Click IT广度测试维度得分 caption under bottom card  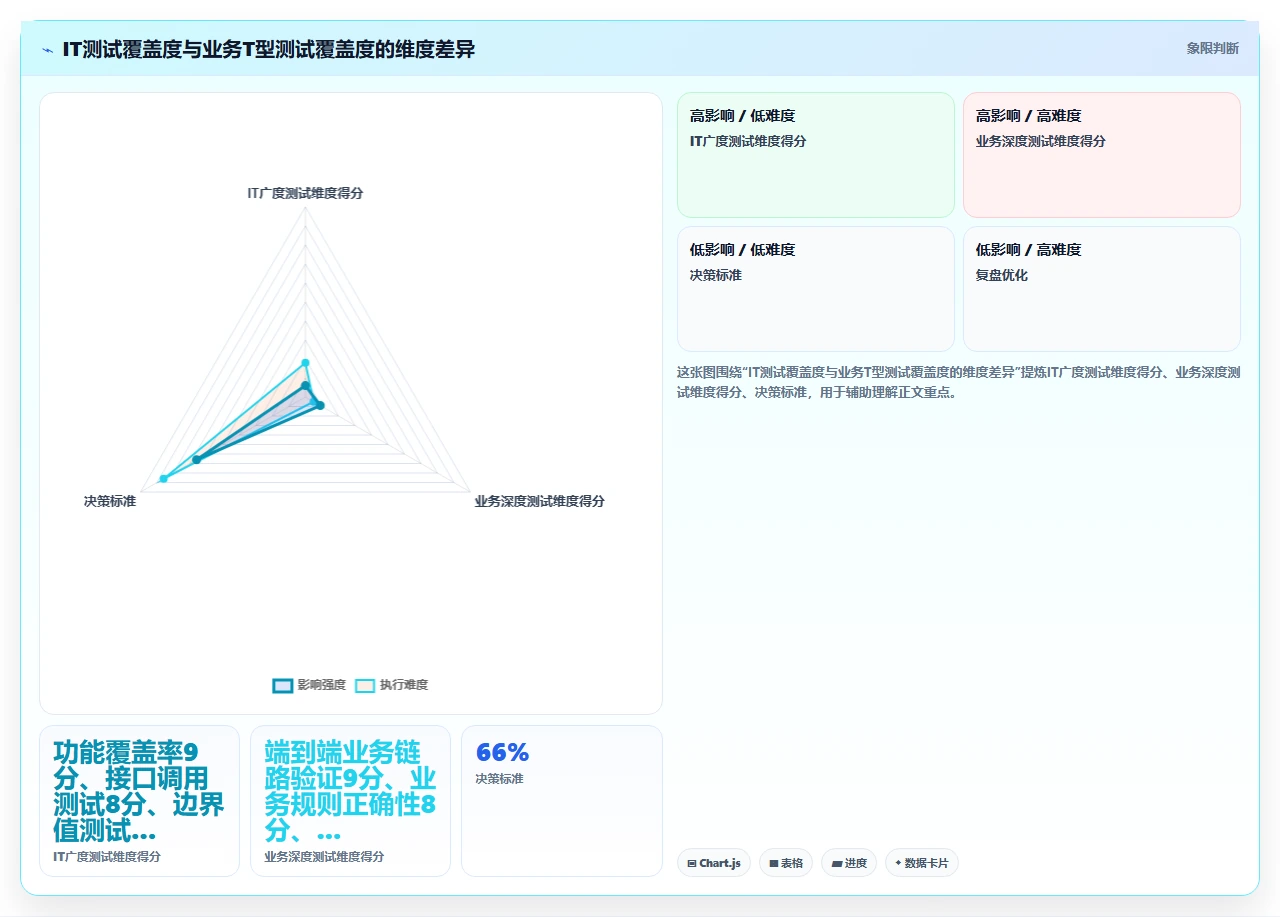pos(107,857)
